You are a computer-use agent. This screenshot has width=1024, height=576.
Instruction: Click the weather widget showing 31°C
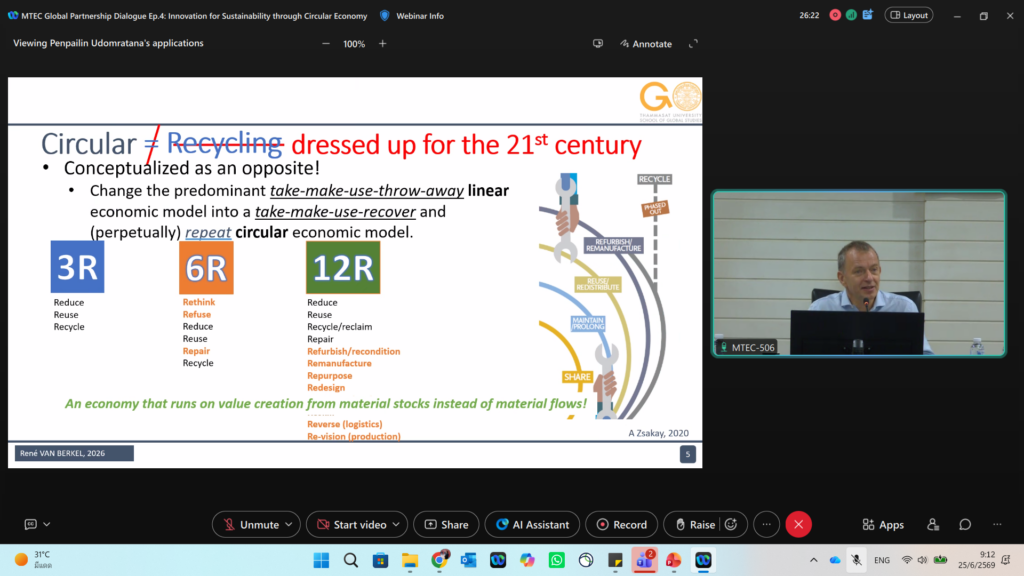34,560
